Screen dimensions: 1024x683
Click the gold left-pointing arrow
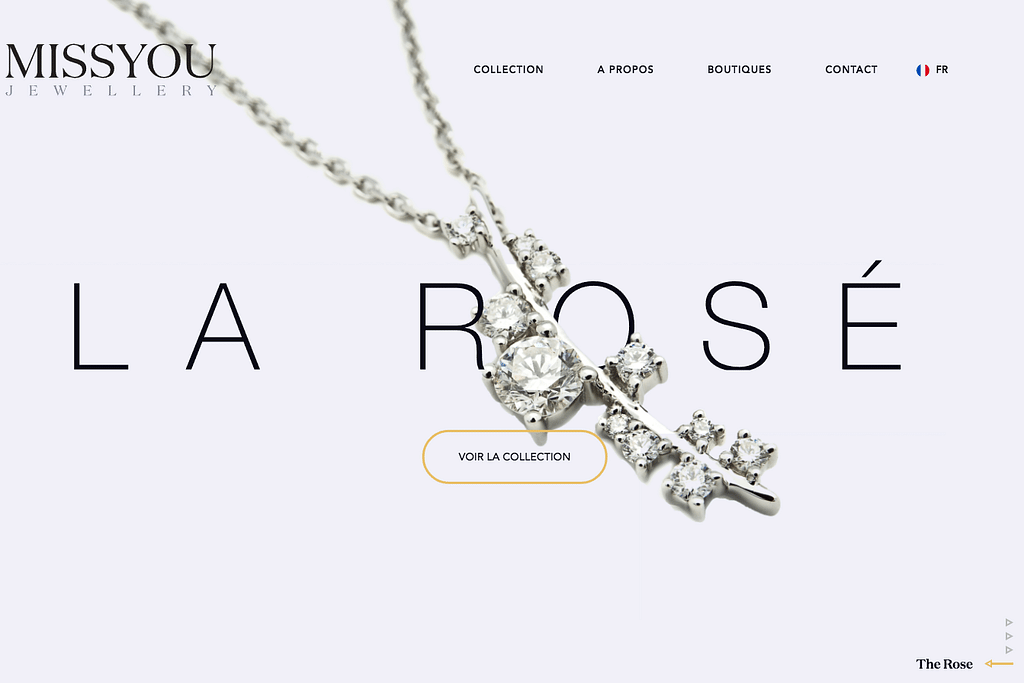[x=999, y=664]
